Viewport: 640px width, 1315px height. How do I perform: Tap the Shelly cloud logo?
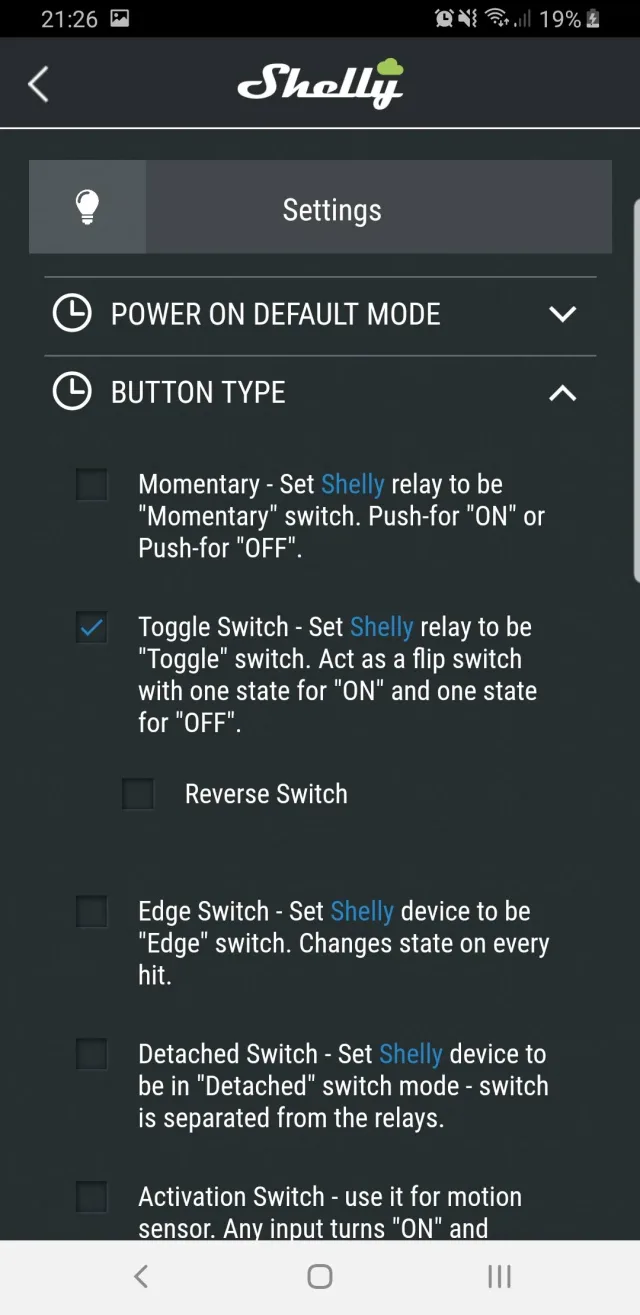pyautogui.click(x=320, y=84)
